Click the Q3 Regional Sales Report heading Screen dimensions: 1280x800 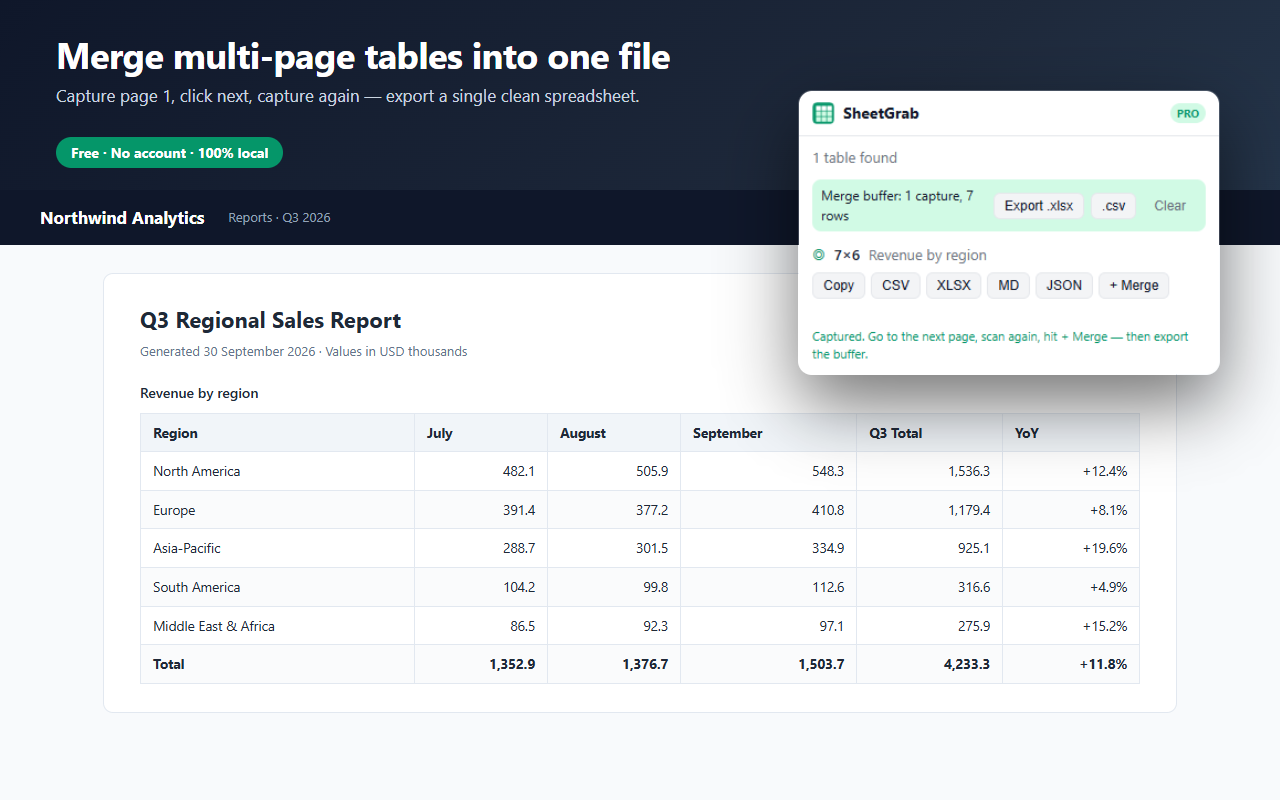(271, 321)
